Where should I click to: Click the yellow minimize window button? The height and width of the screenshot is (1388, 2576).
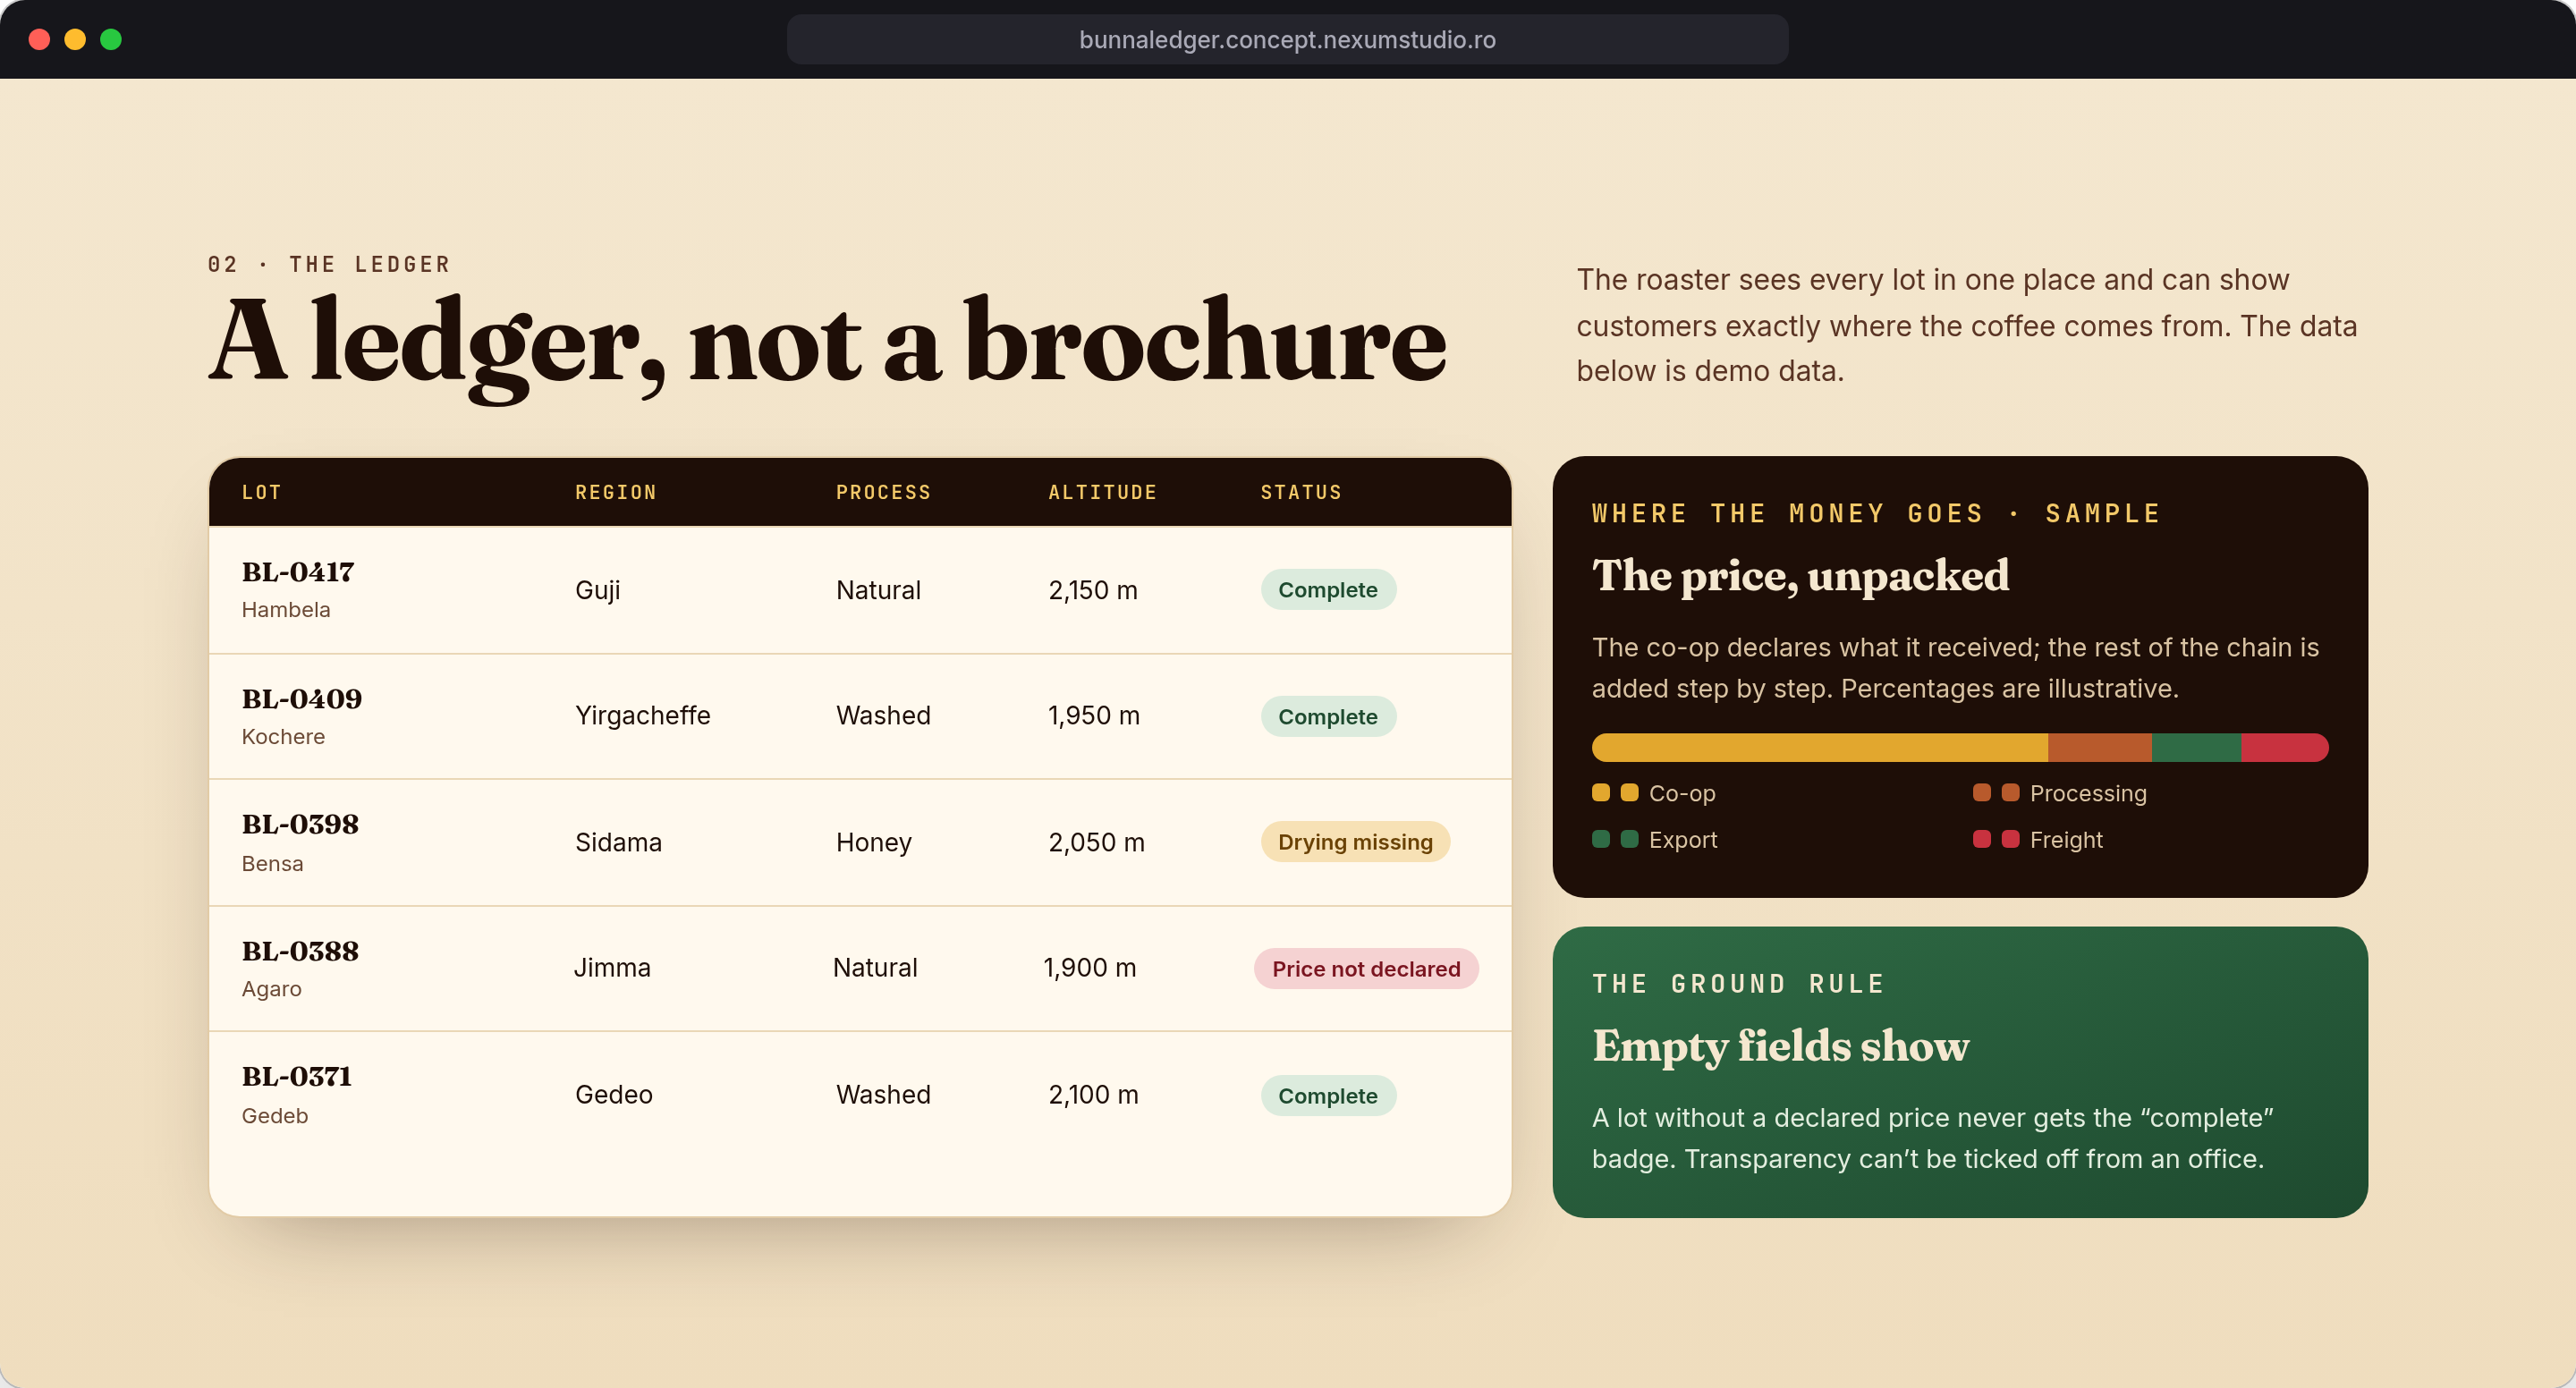[75, 39]
